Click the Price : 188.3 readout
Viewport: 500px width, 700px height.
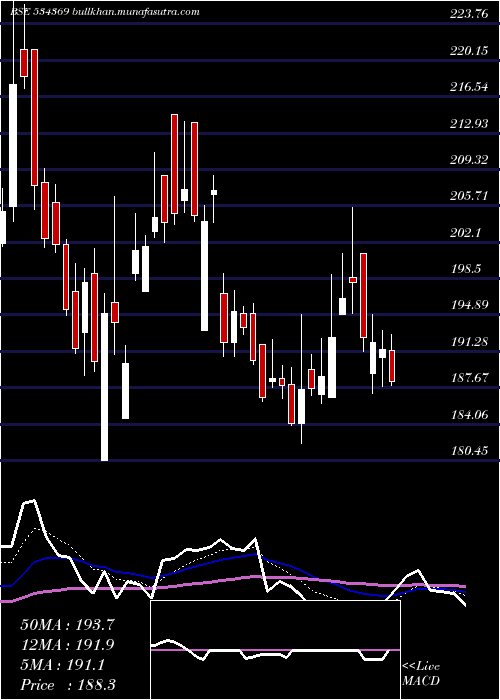point(68,685)
